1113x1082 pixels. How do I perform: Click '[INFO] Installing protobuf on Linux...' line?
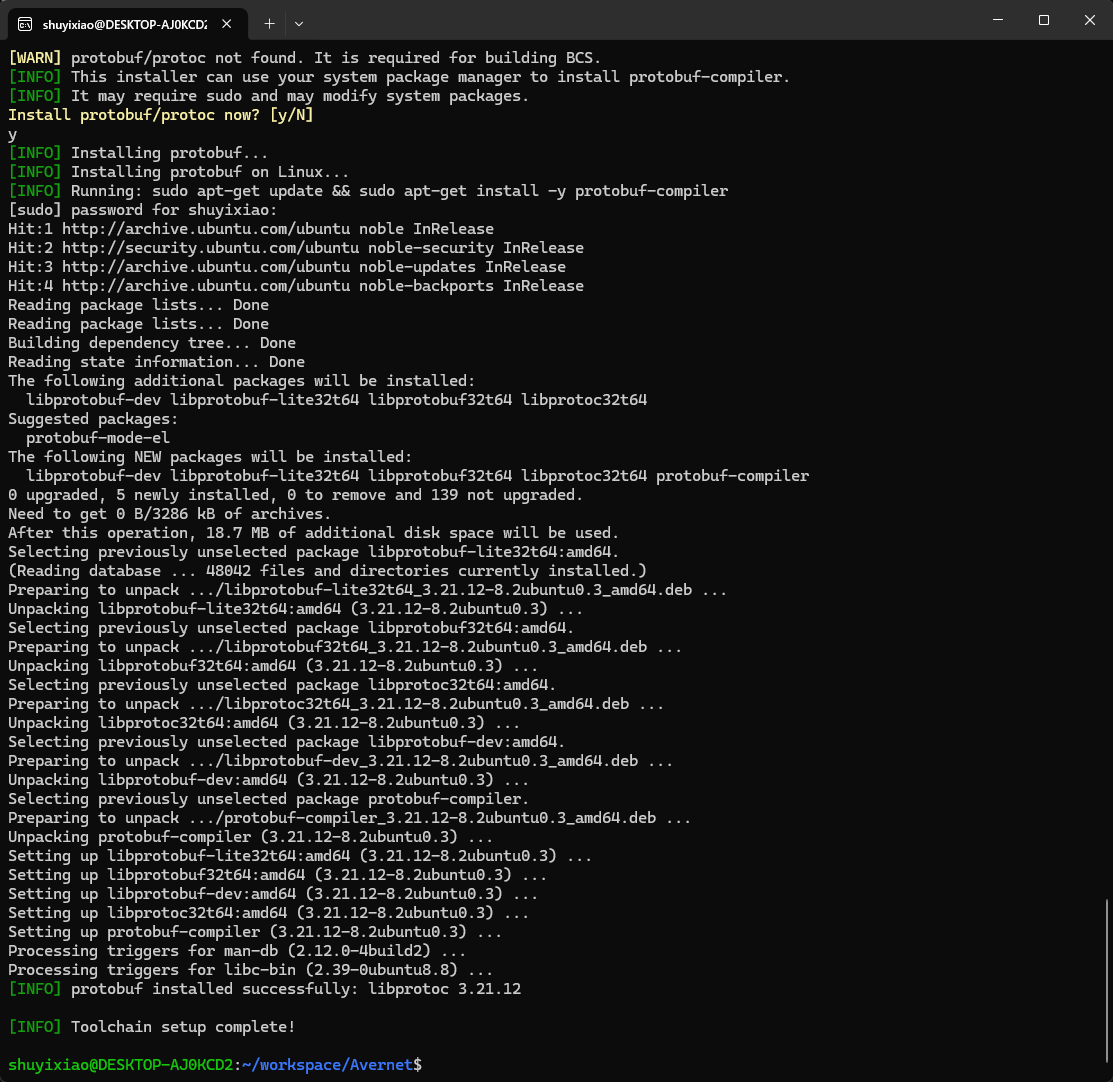click(x=178, y=172)
